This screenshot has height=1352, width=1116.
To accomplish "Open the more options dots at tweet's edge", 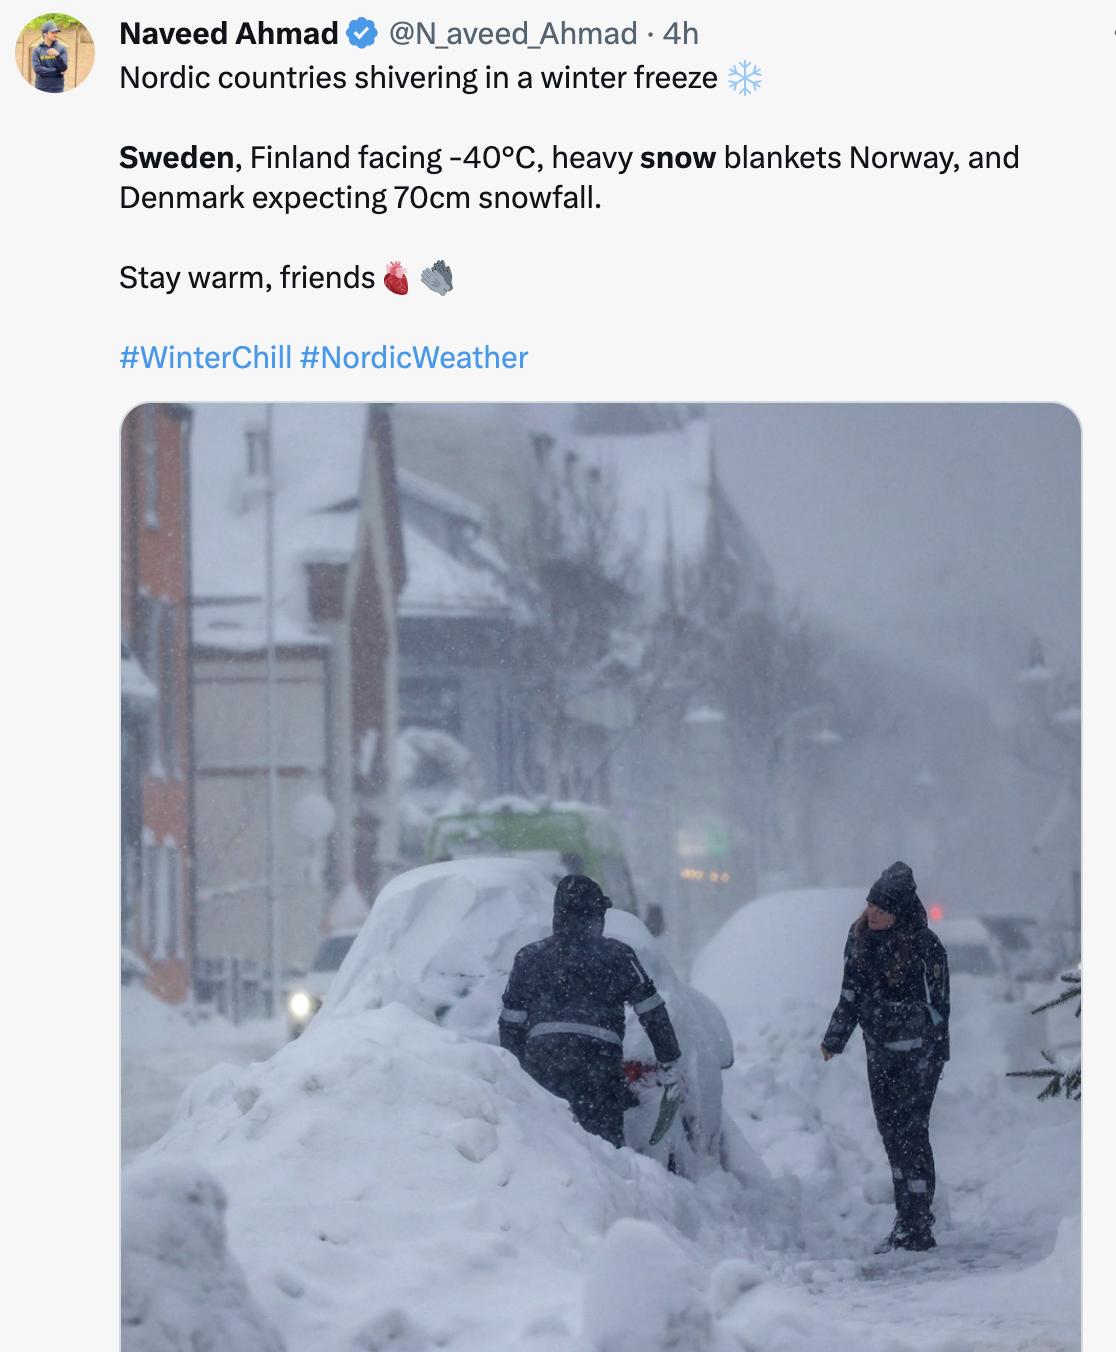I will tap(1113, 34).
